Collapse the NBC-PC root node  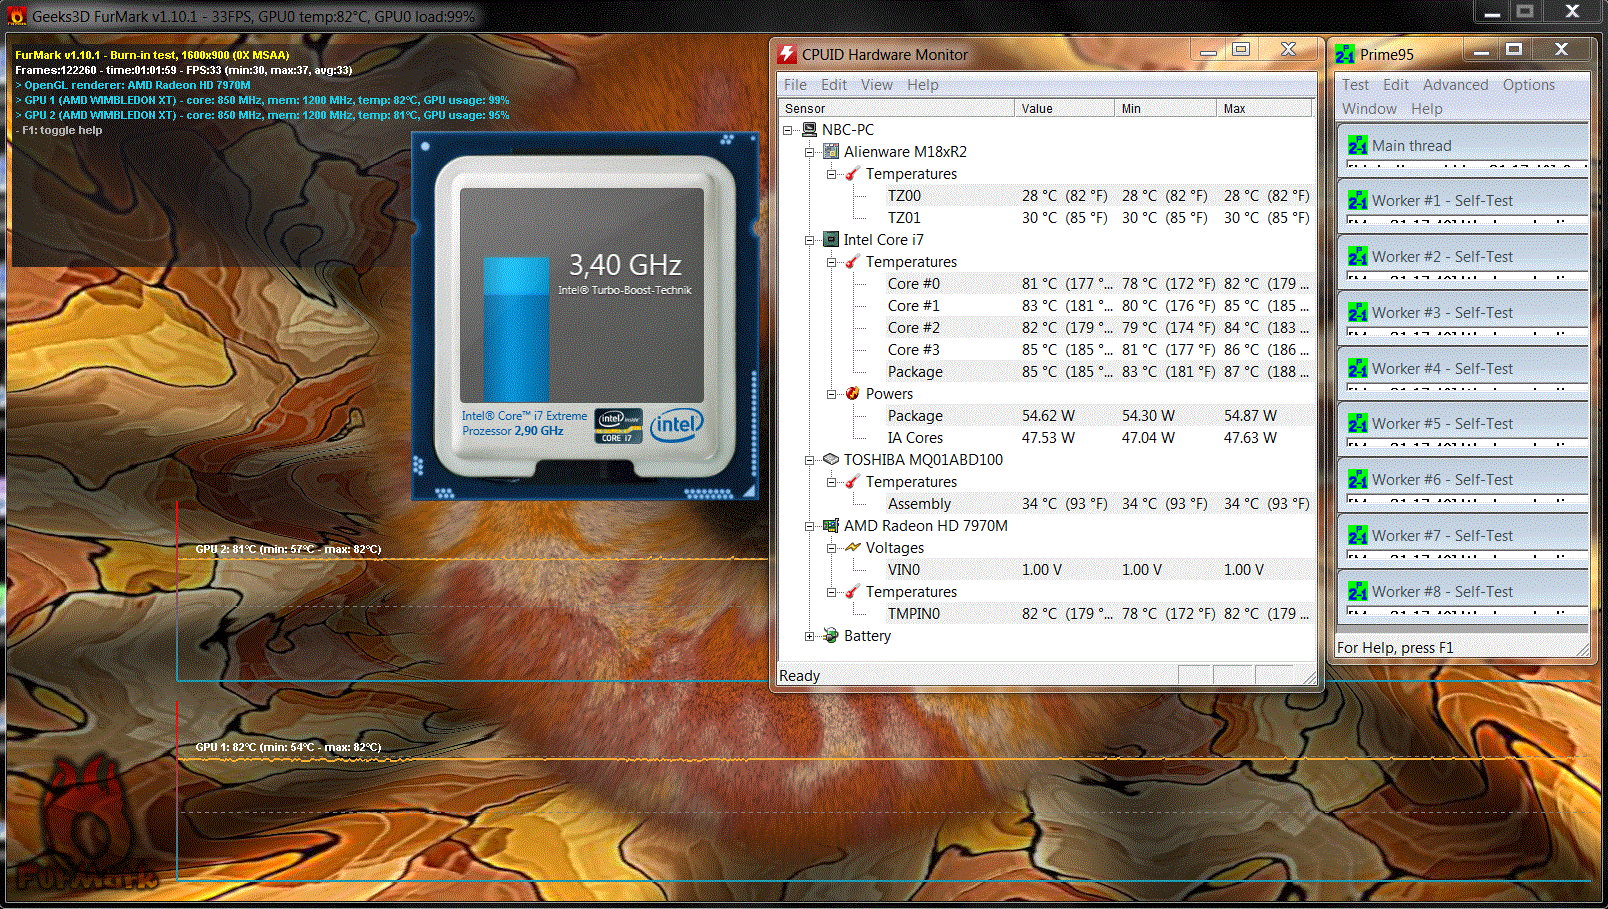(x=788, y=130)
